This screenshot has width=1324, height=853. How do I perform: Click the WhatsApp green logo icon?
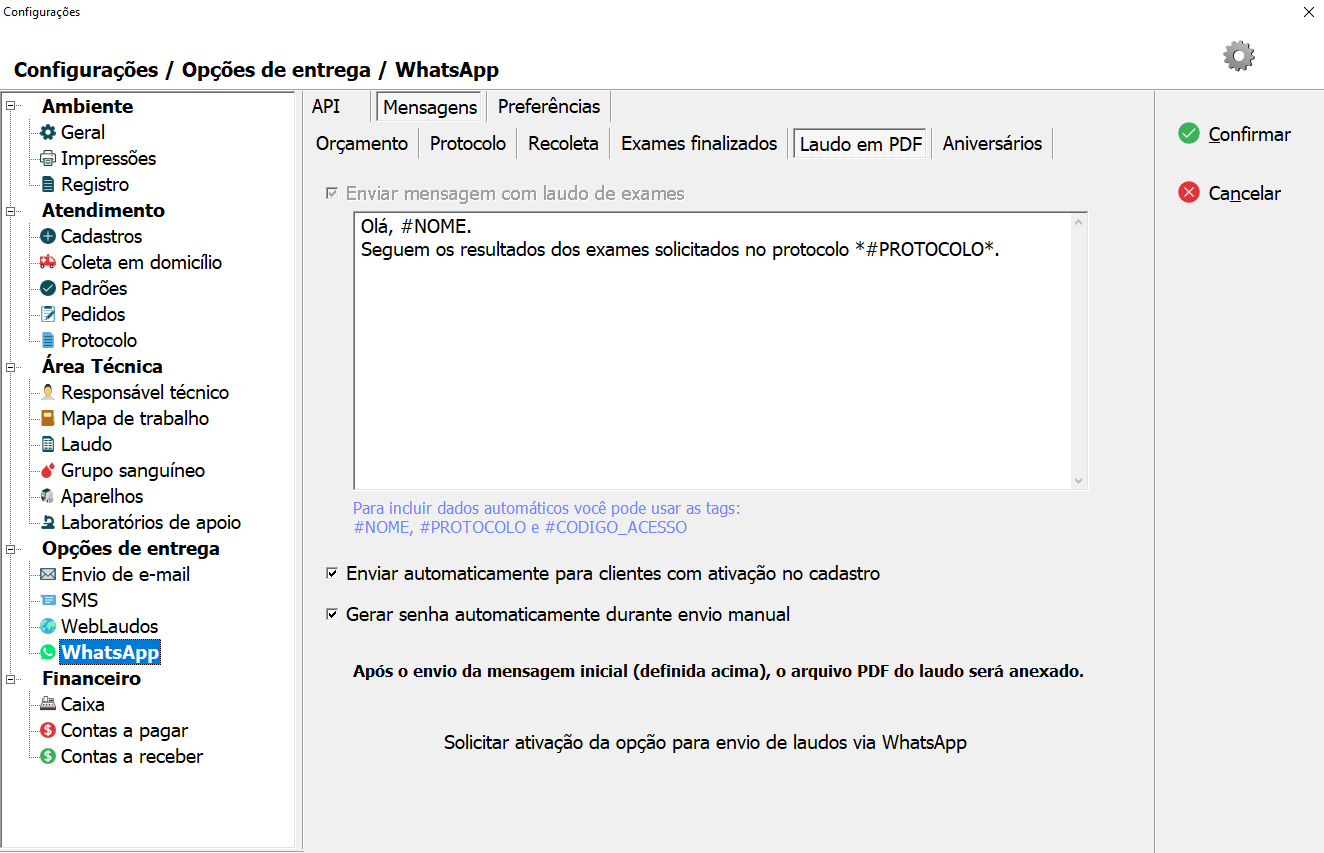pos(48,652)
